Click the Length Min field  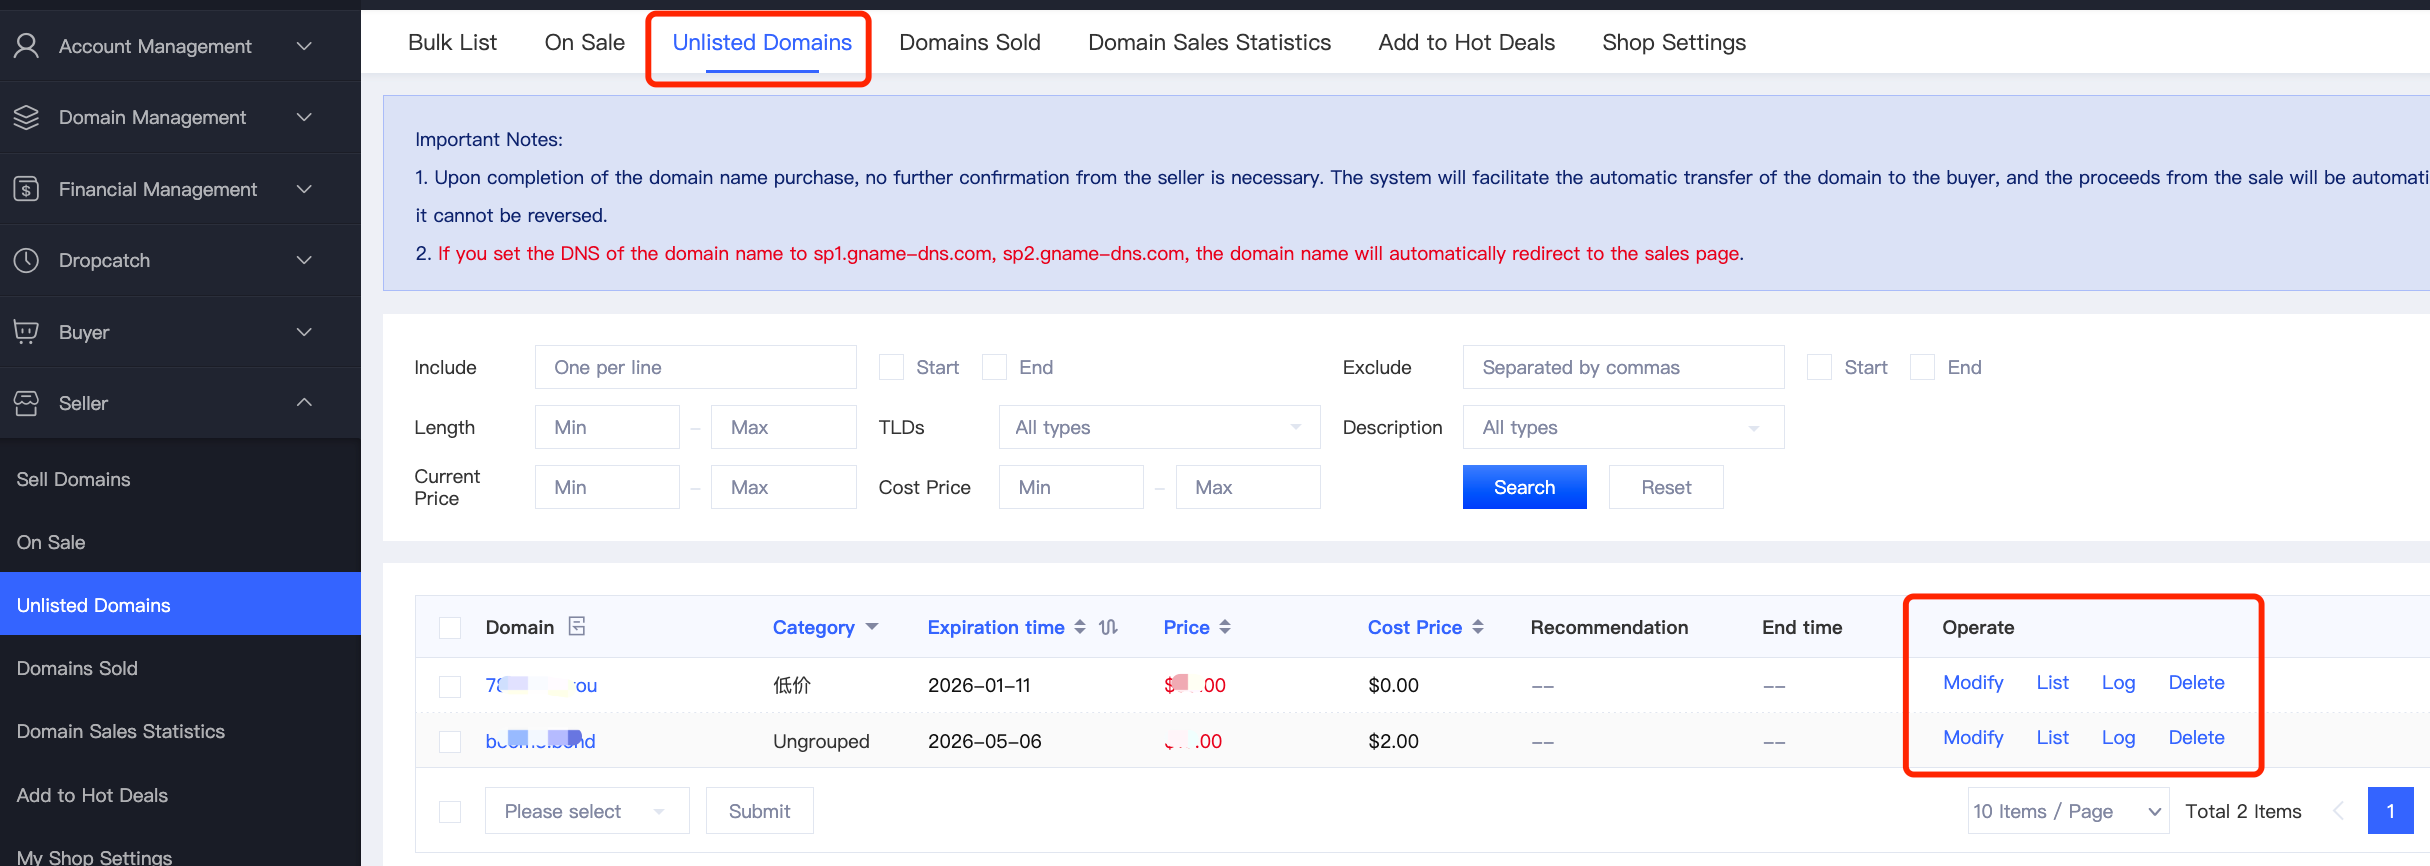pos(607,427)
